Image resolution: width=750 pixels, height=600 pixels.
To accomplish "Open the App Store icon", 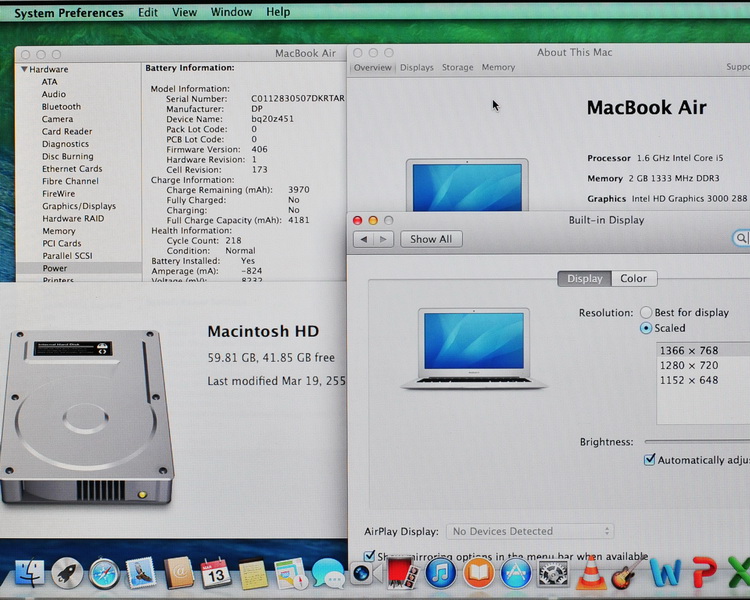I will click(515, 573).
